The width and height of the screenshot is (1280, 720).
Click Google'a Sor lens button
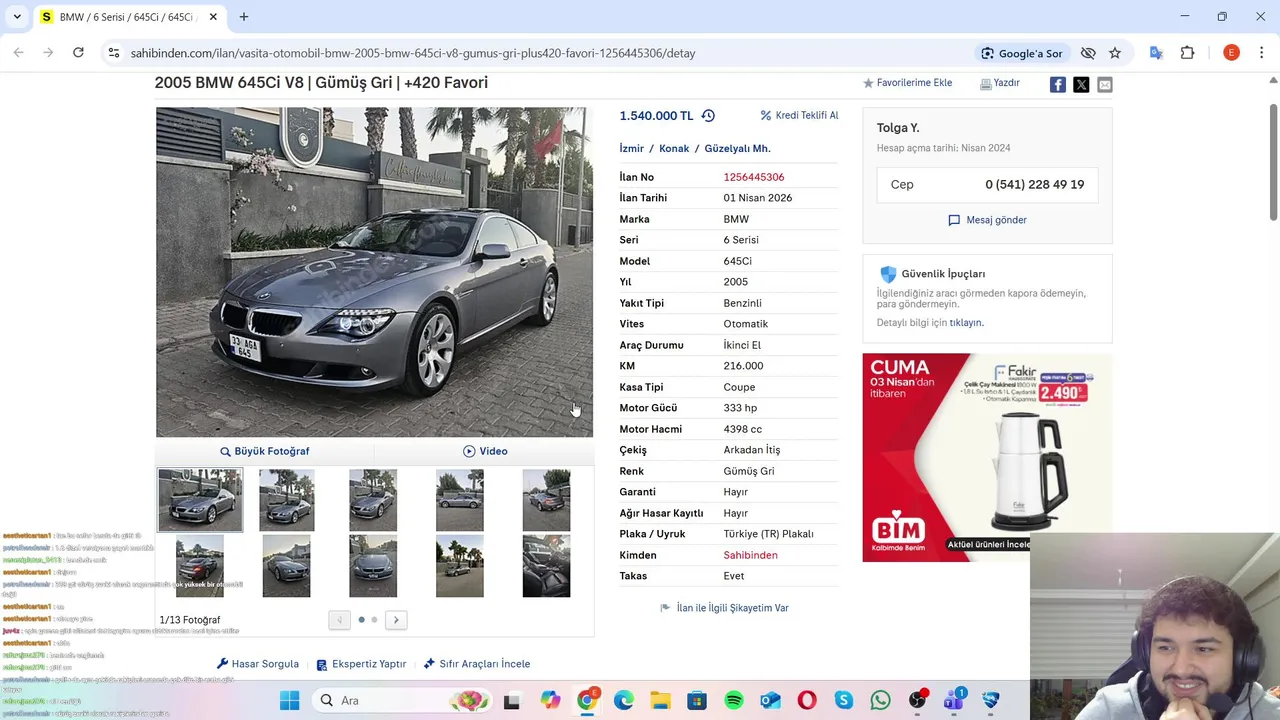(1021, 53)
